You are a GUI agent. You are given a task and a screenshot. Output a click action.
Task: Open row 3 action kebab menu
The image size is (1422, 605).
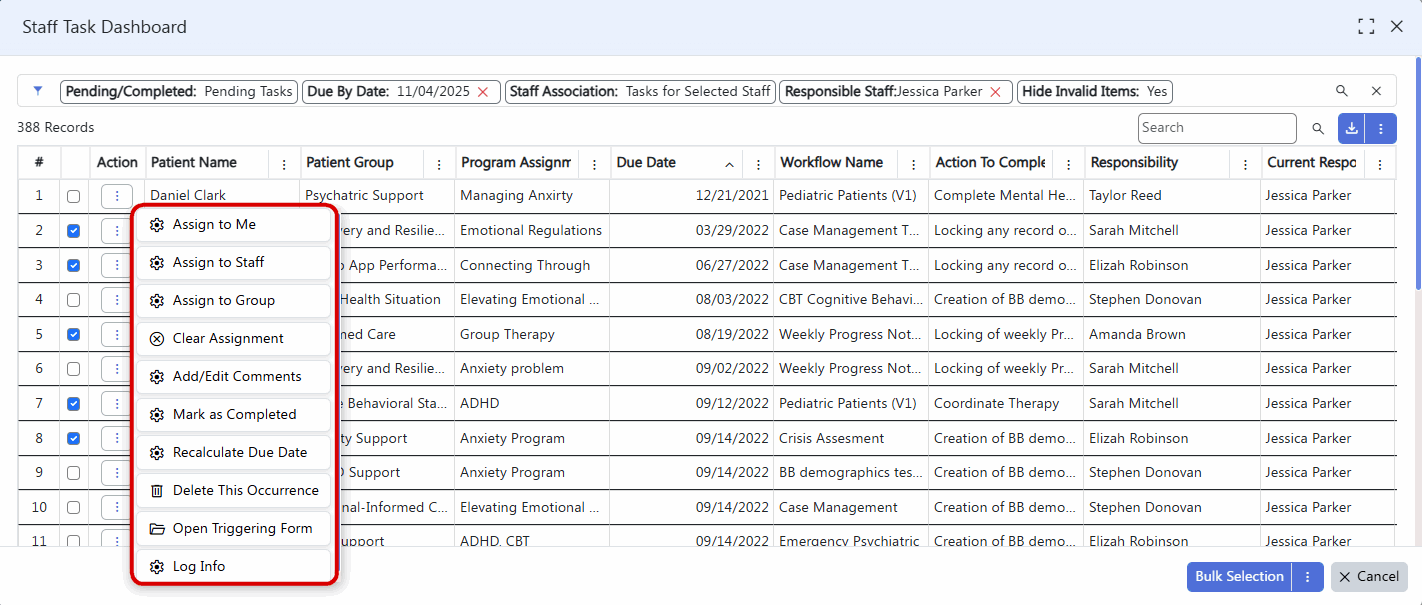(117, 265)
